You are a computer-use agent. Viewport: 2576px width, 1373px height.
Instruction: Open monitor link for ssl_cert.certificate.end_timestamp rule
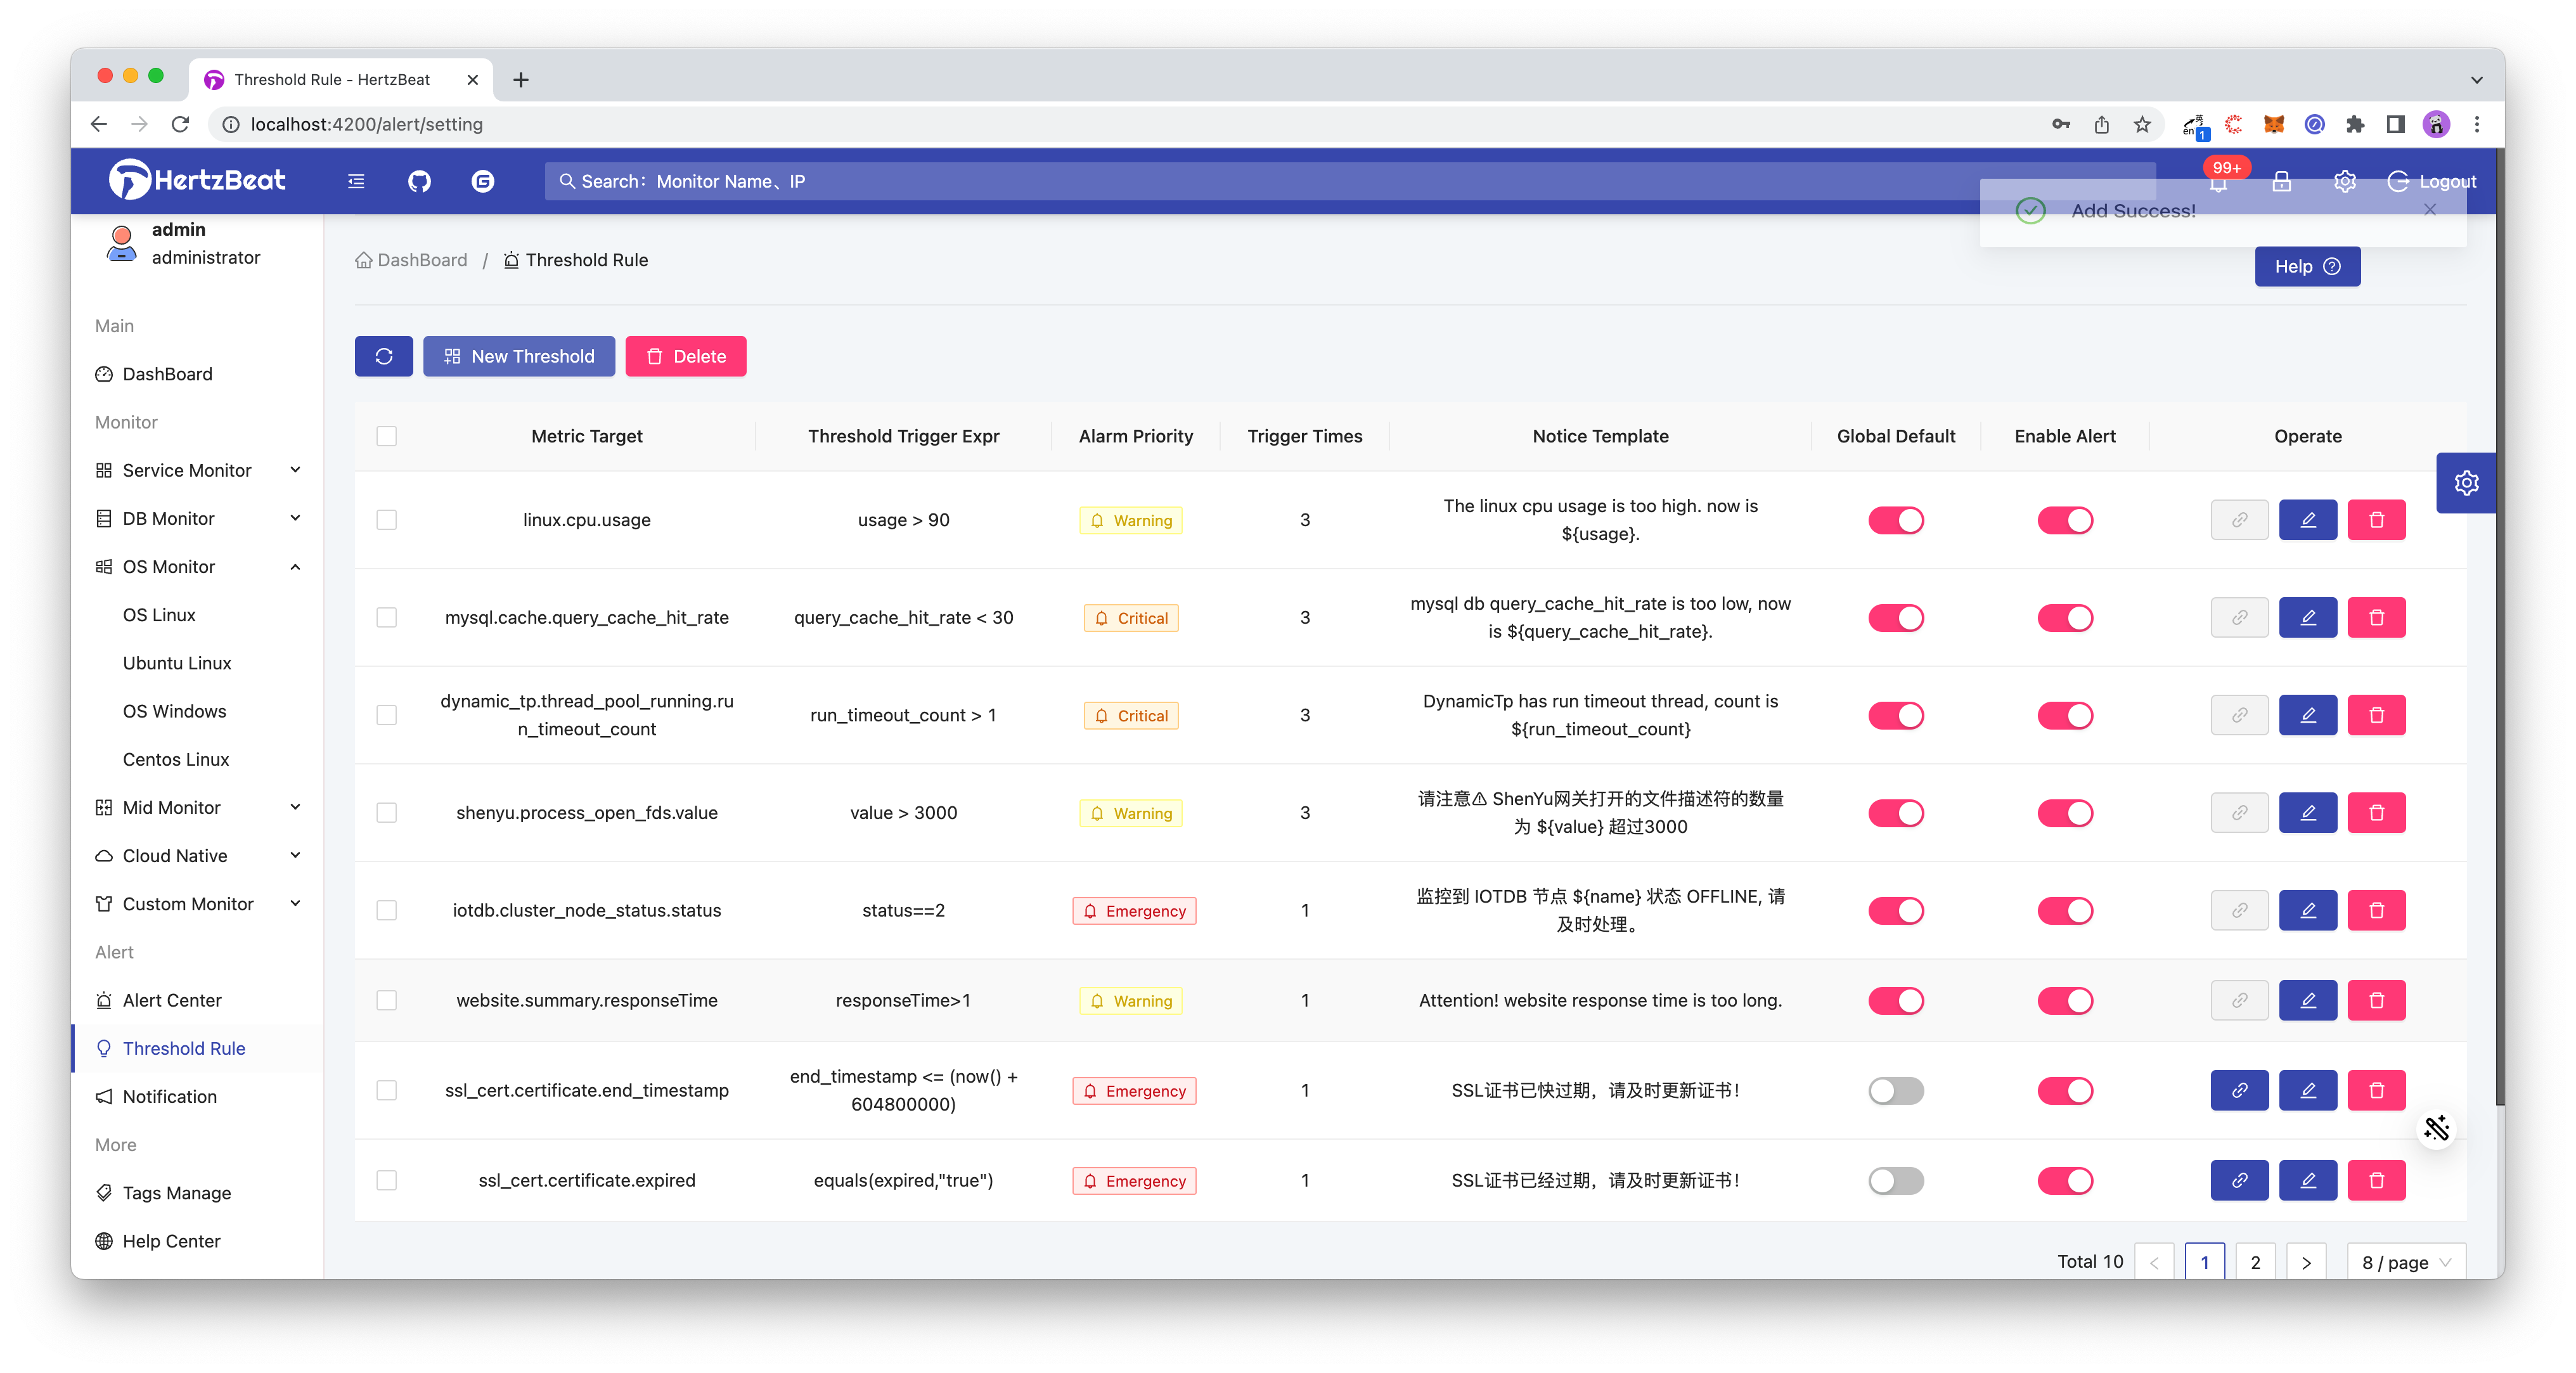(x=2239, y=1090)
